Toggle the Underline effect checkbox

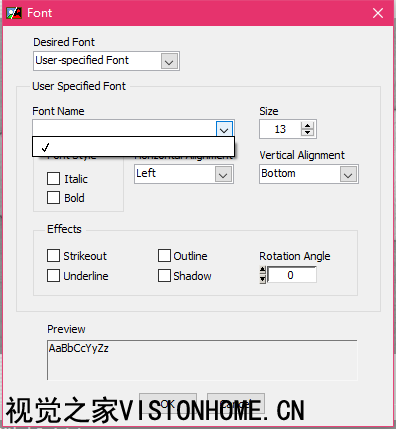(53, 276)
